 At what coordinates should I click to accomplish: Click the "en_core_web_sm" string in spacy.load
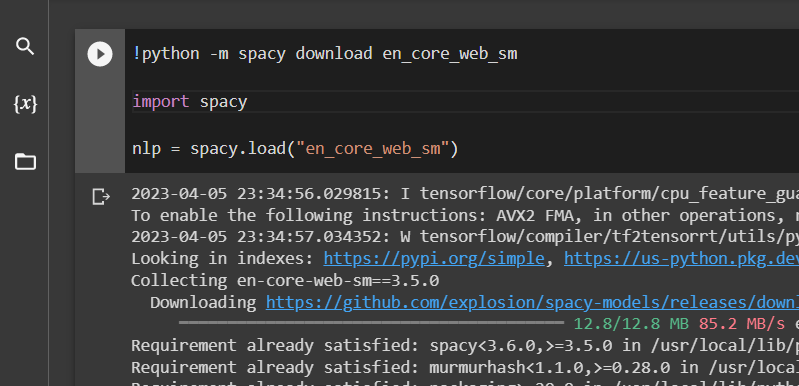coord(372,149)
